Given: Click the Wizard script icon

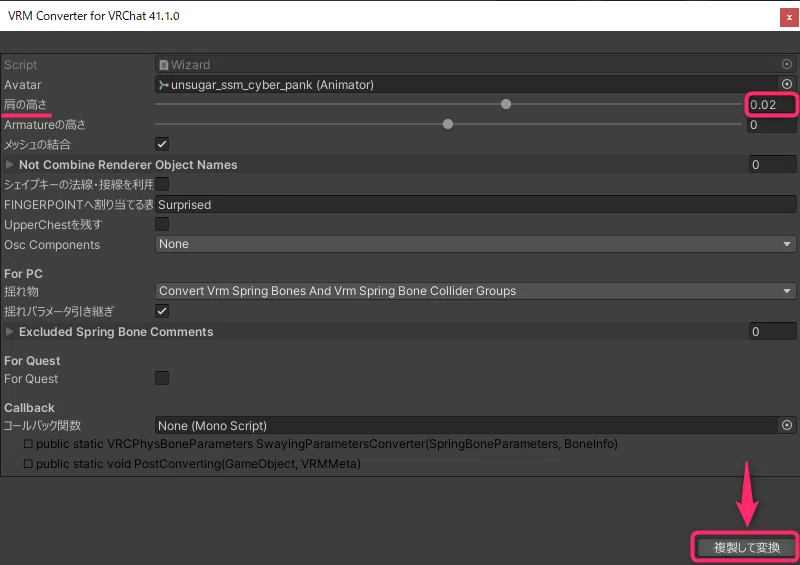Looking at the screenshot, I should click(x=164, y=65).
